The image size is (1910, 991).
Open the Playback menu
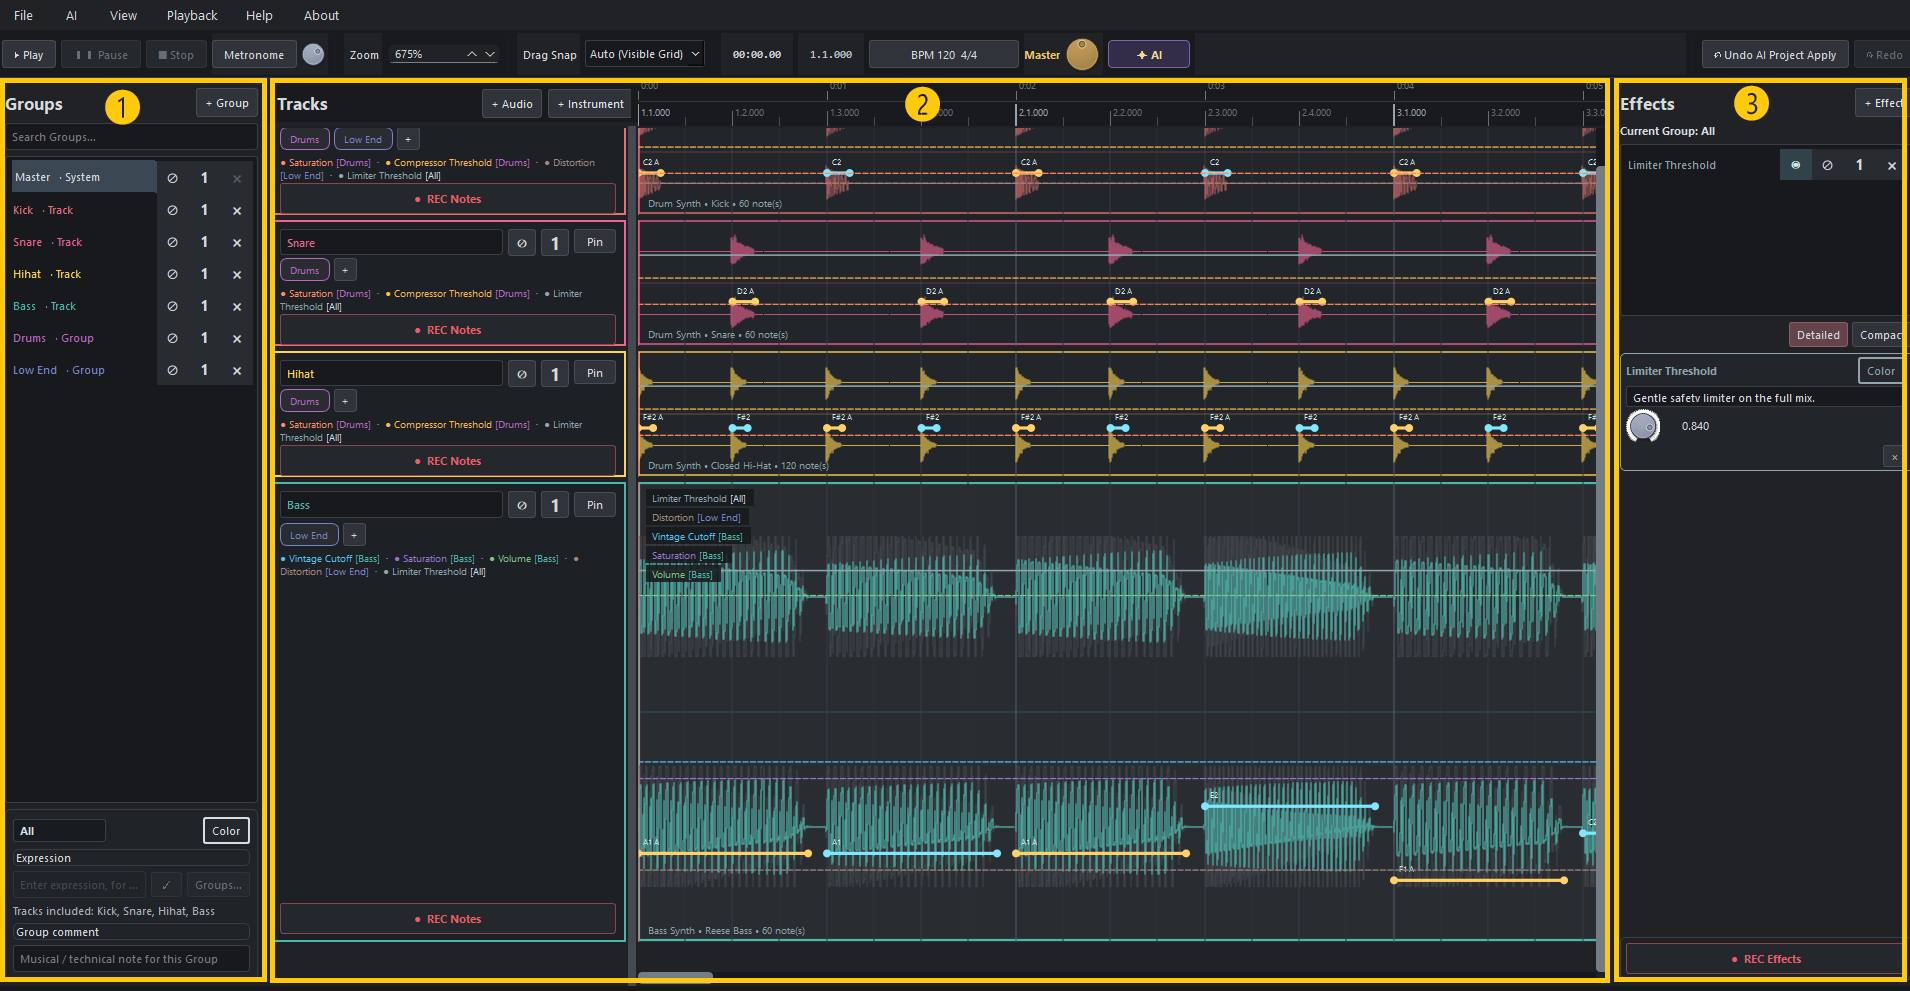192,15
